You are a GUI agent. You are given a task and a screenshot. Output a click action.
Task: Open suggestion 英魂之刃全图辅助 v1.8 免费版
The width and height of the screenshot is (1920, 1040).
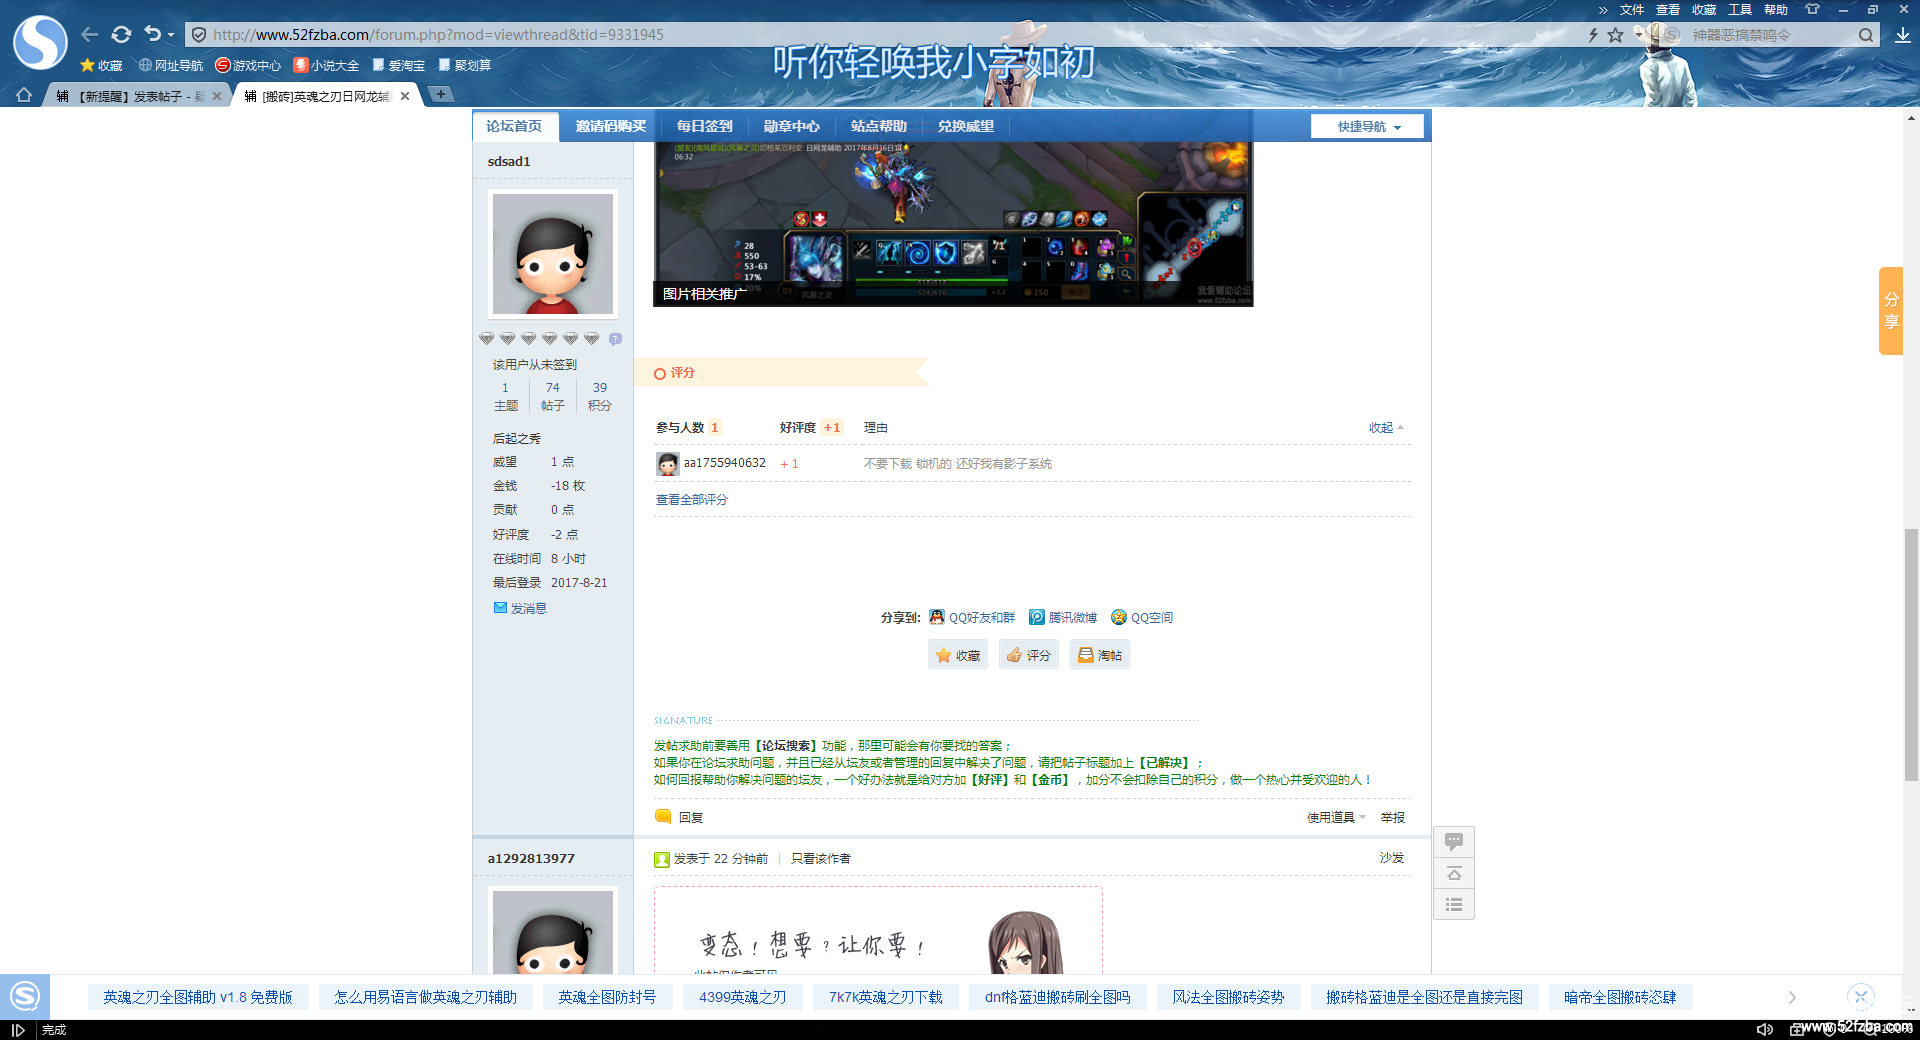(x=198, y=997)
